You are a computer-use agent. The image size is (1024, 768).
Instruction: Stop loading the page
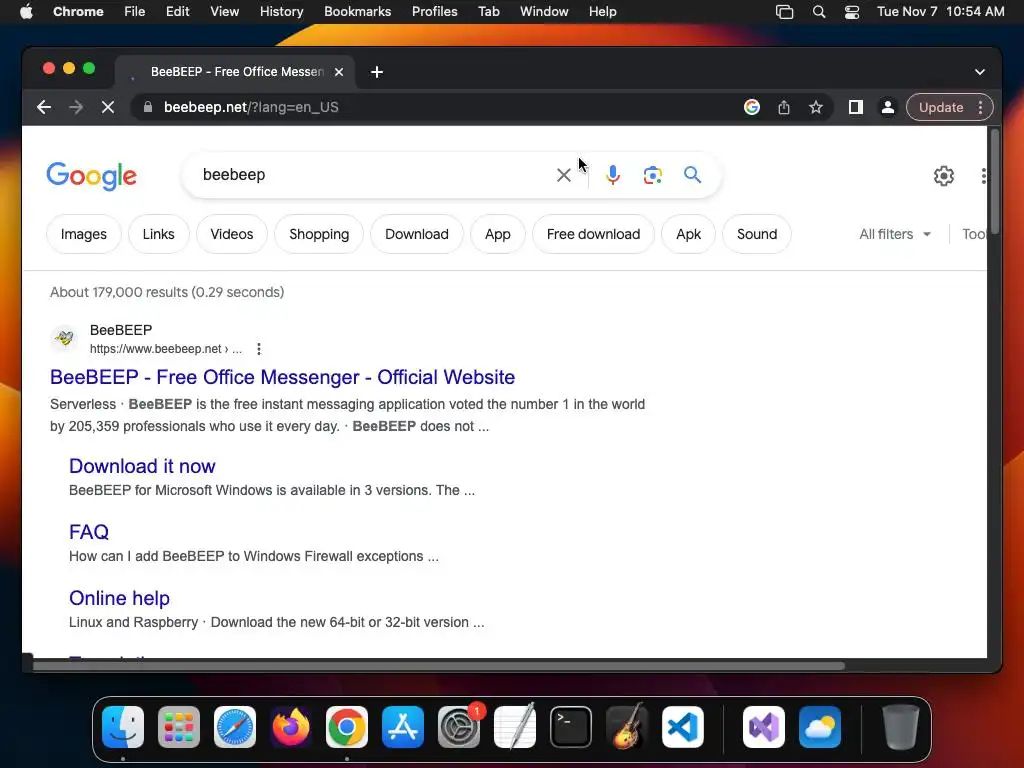108,107
